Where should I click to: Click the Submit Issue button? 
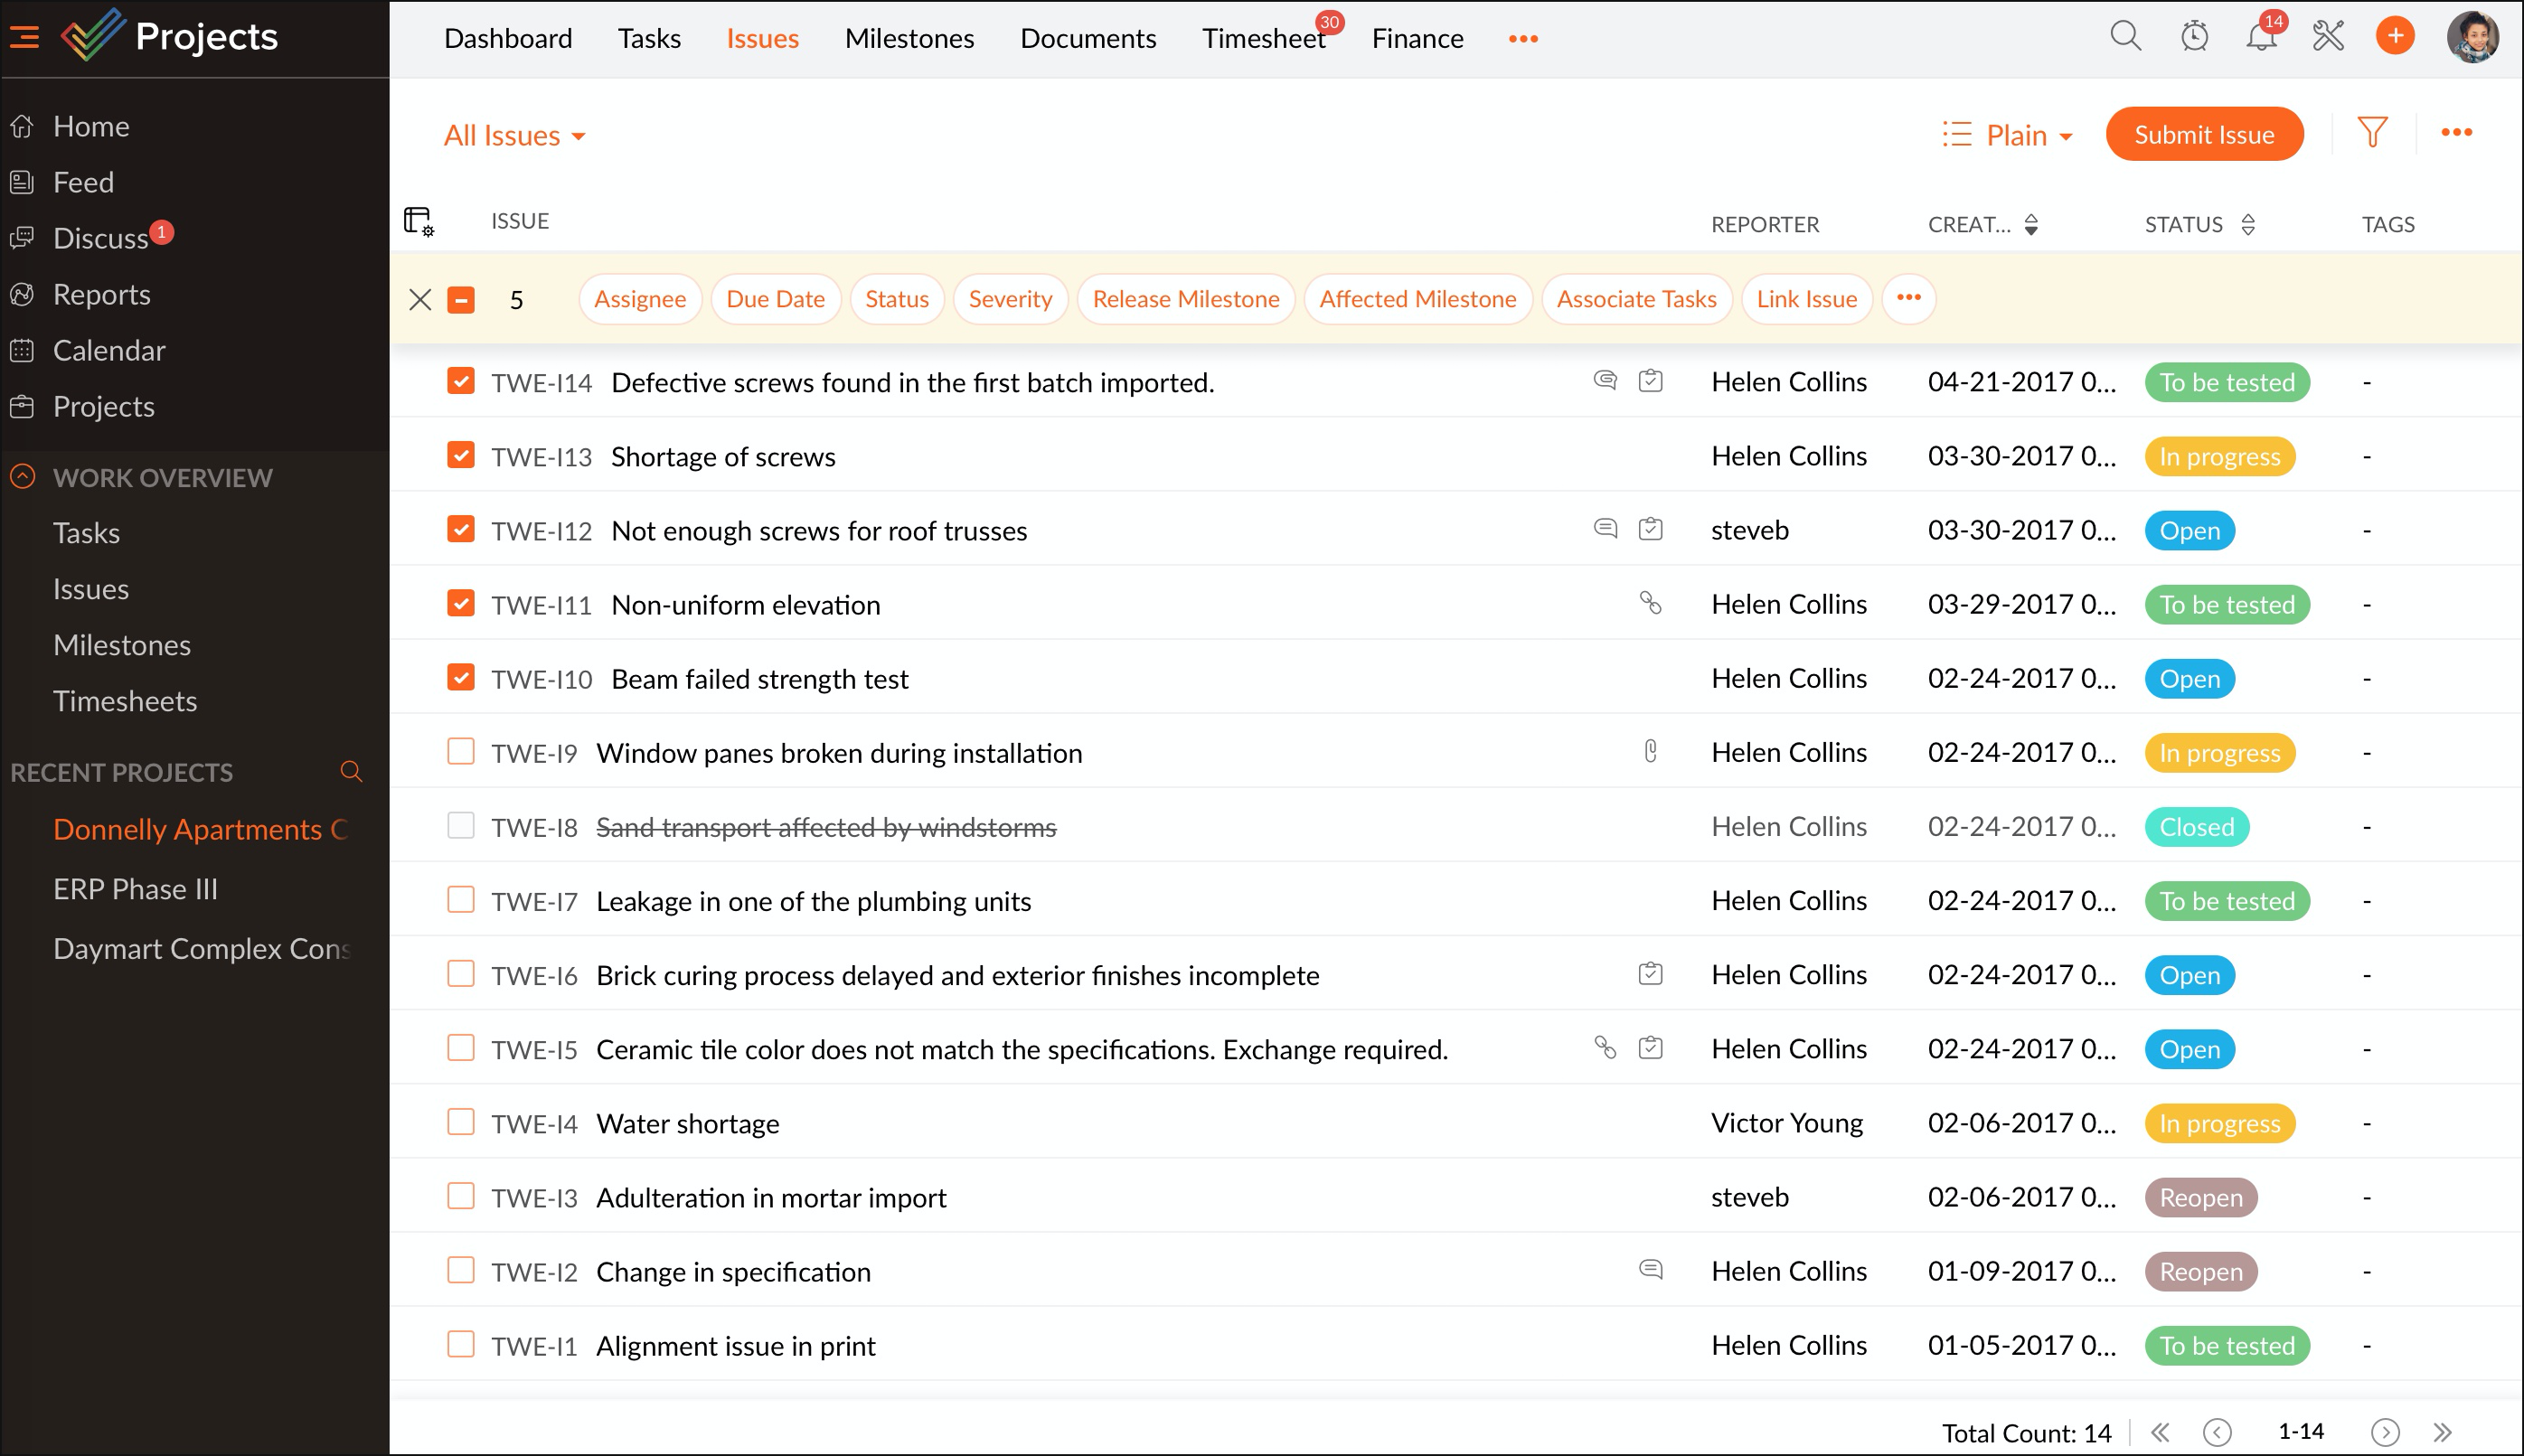pyautogui.click(x=2204, y=134)
